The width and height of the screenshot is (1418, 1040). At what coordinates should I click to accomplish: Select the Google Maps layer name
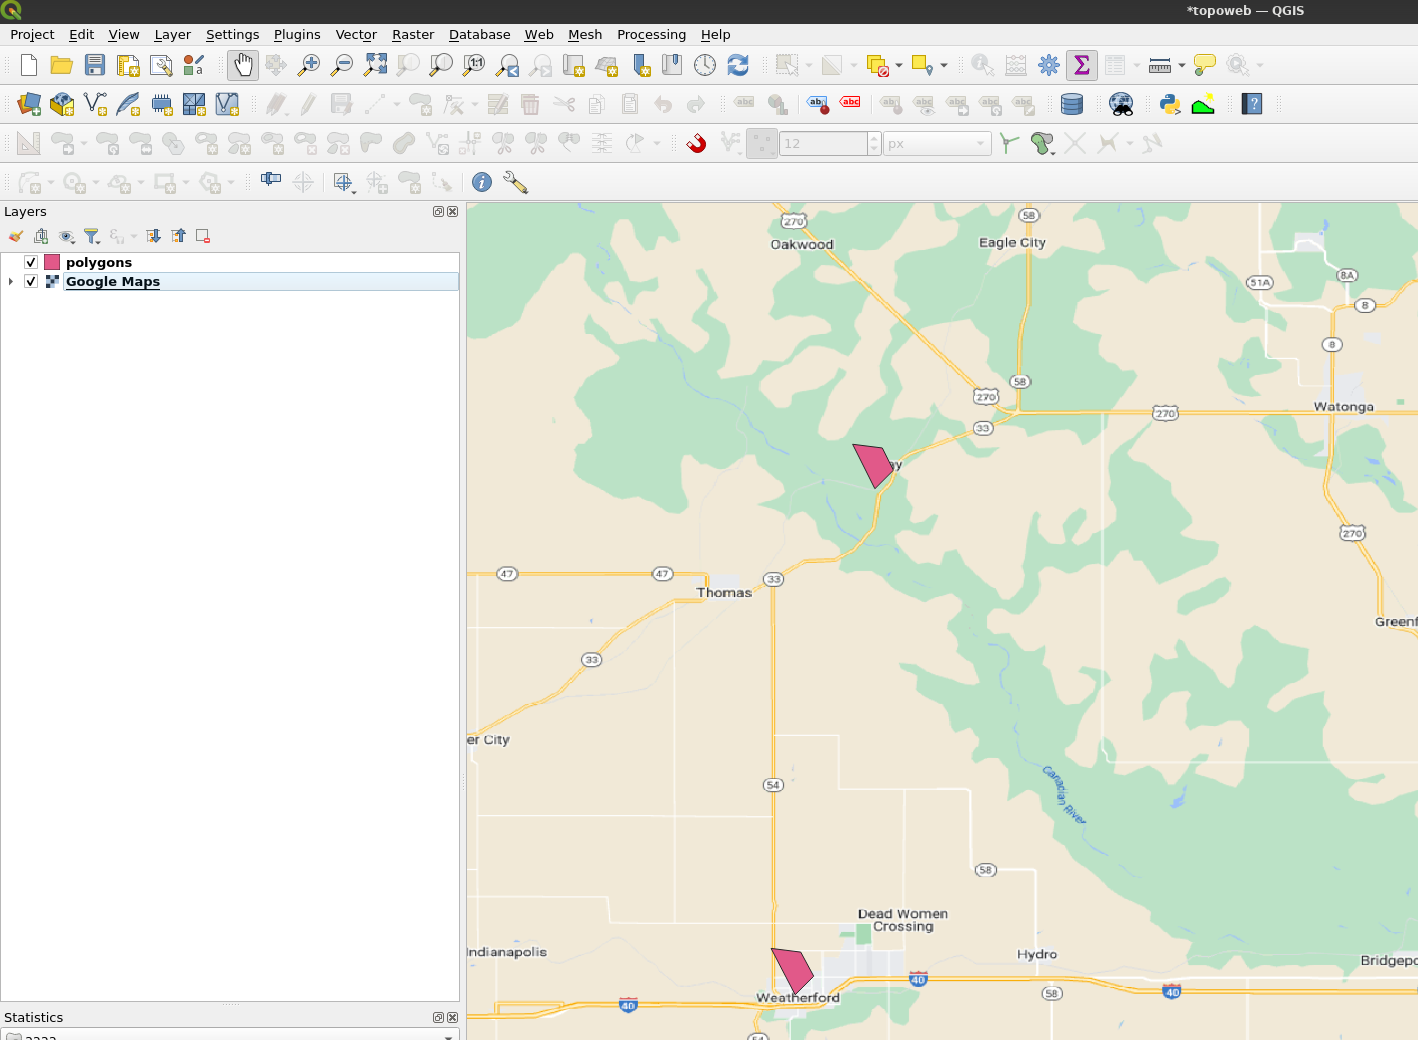(x=113, y=281)
